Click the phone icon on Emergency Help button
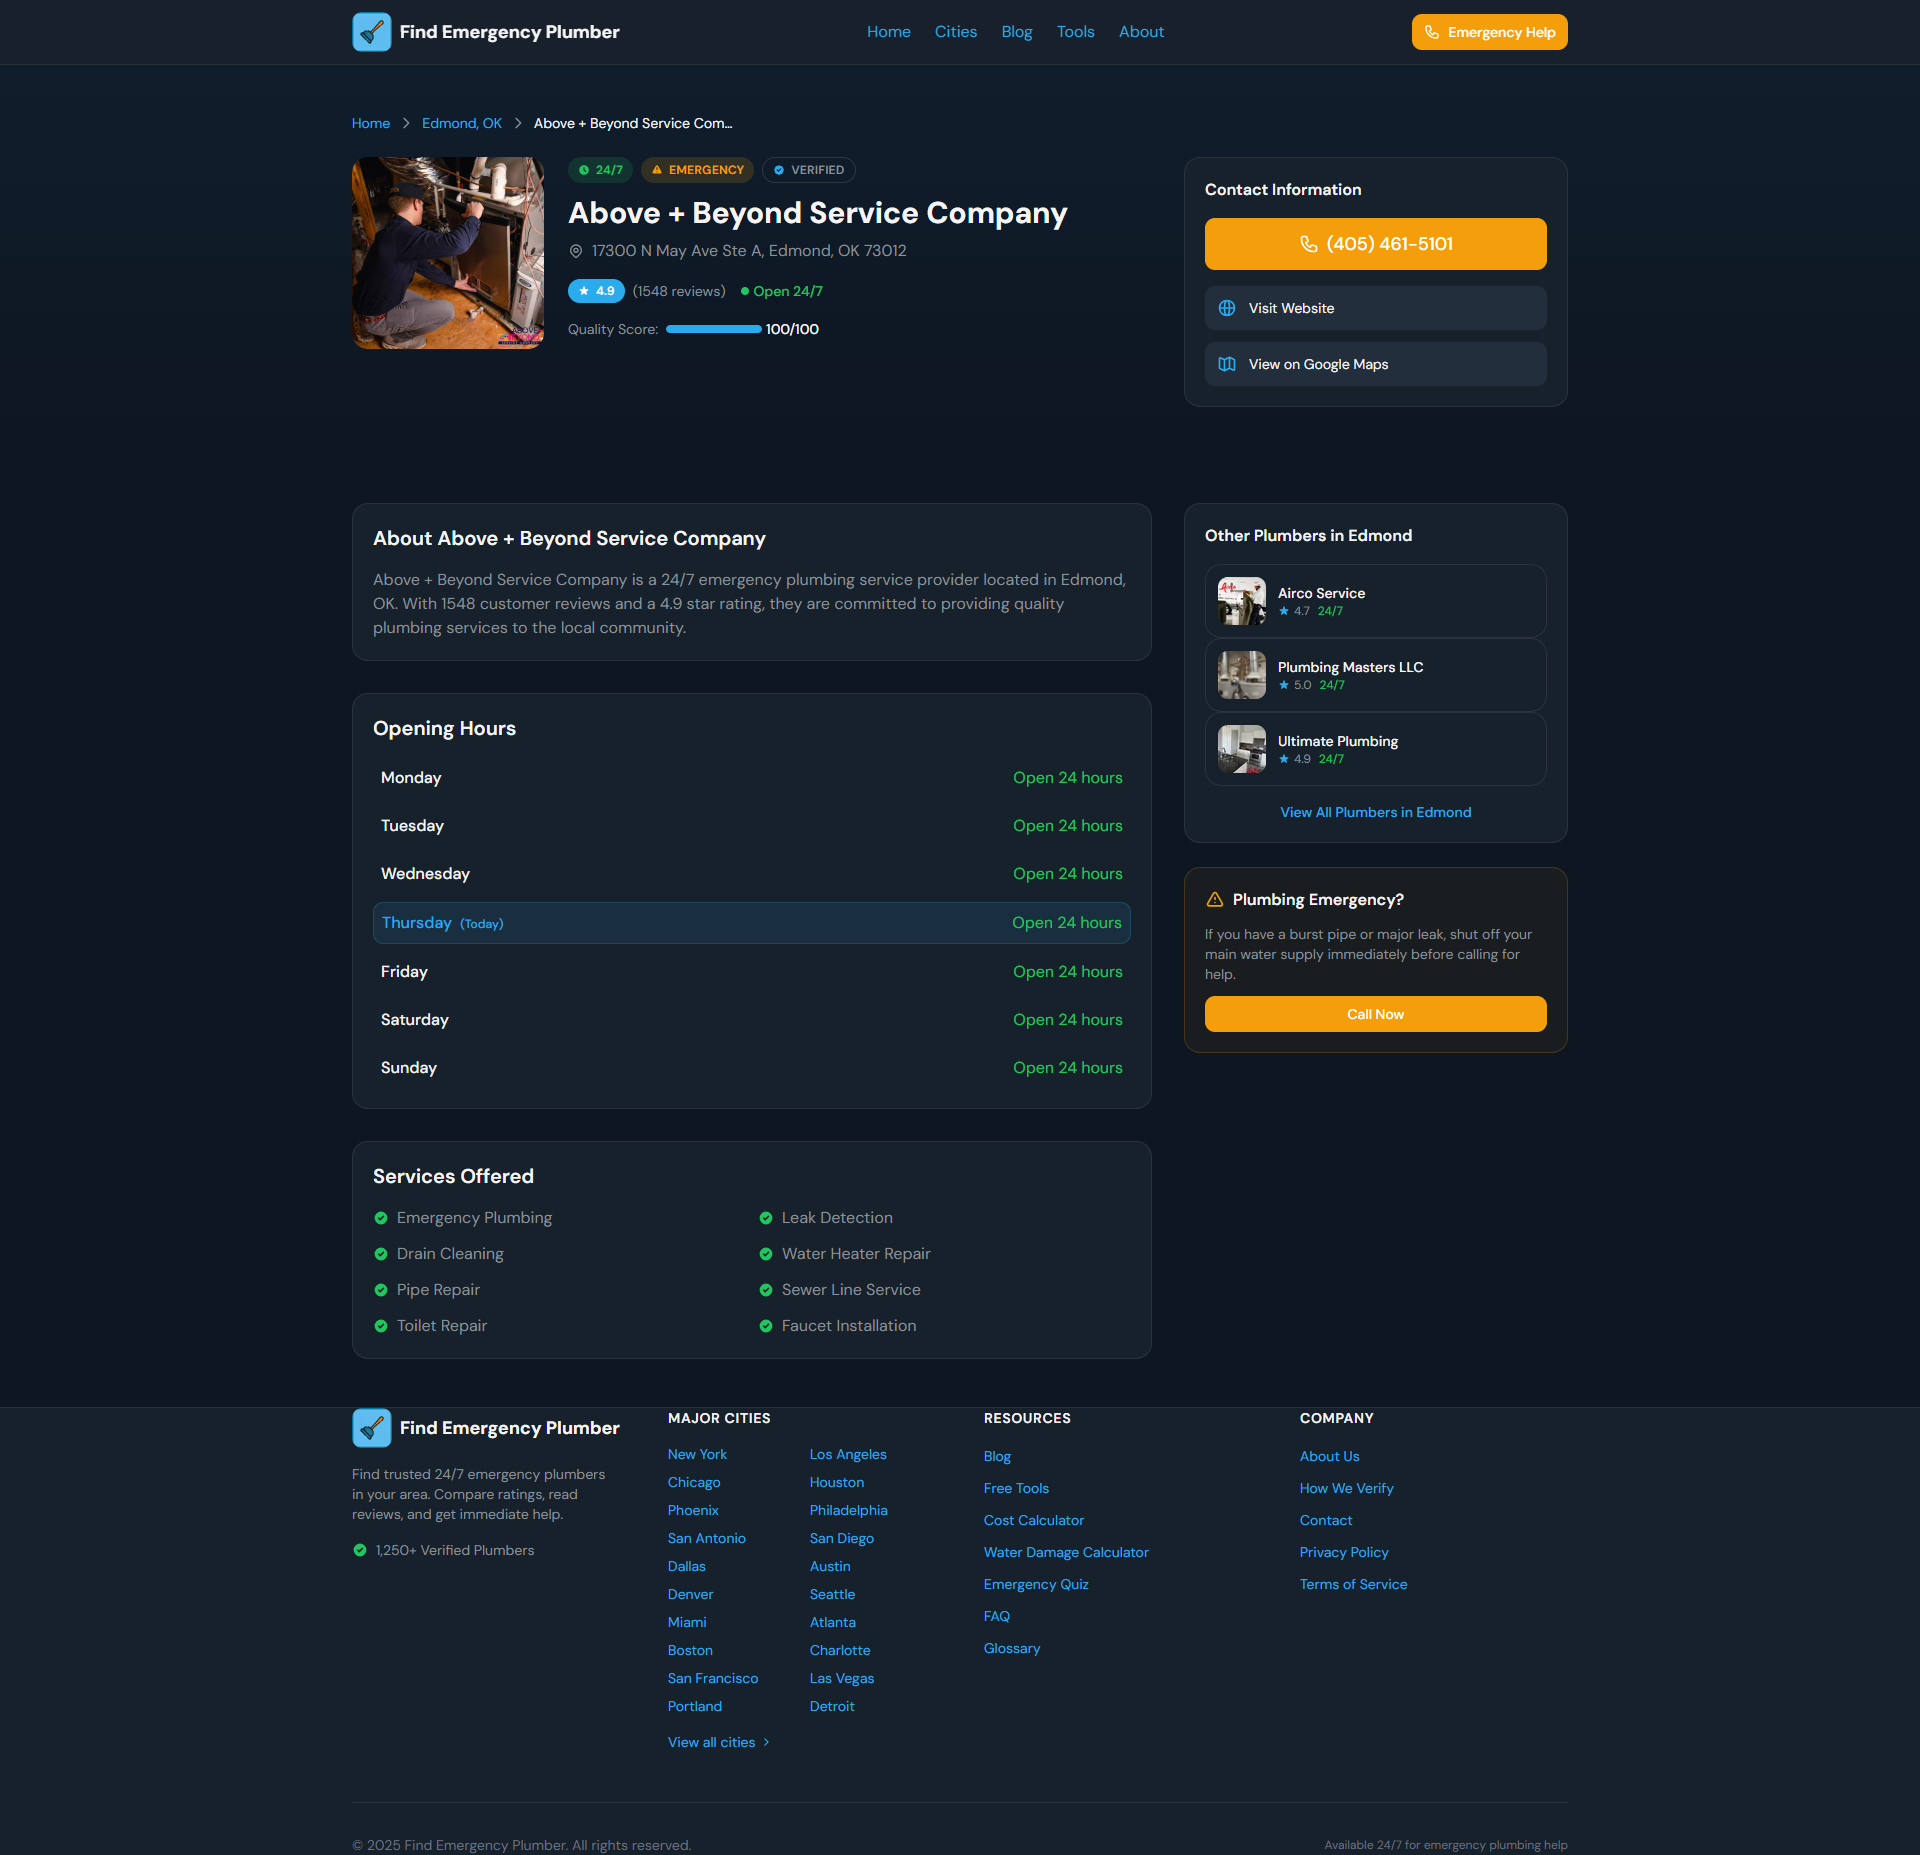The image size is (1920, 1855). [1432, 32]
